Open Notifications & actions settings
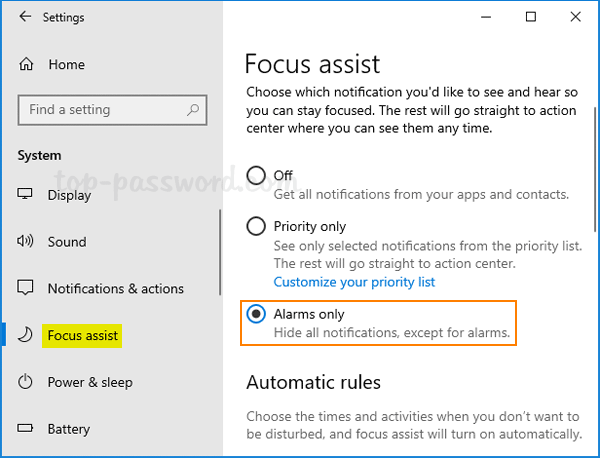 click(115, 289)
